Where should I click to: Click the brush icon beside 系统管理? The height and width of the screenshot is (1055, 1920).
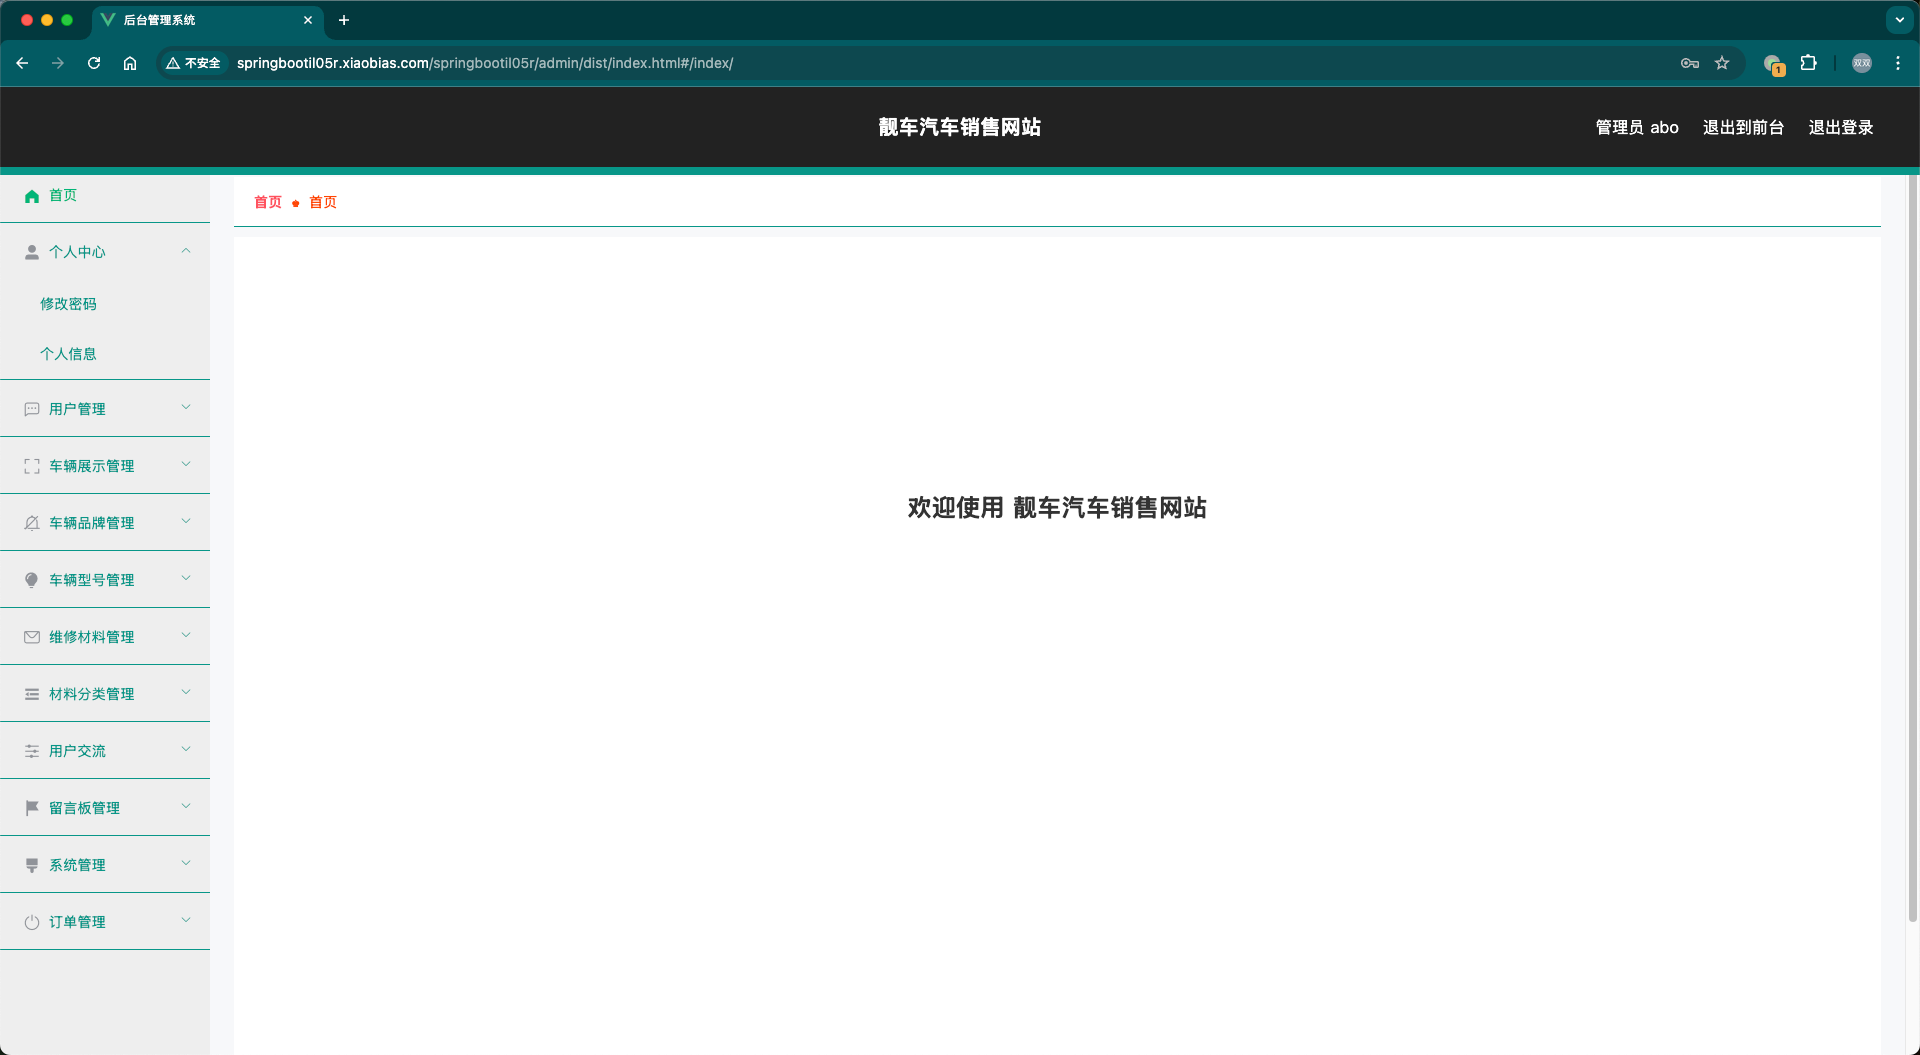(x=32, y=865)
